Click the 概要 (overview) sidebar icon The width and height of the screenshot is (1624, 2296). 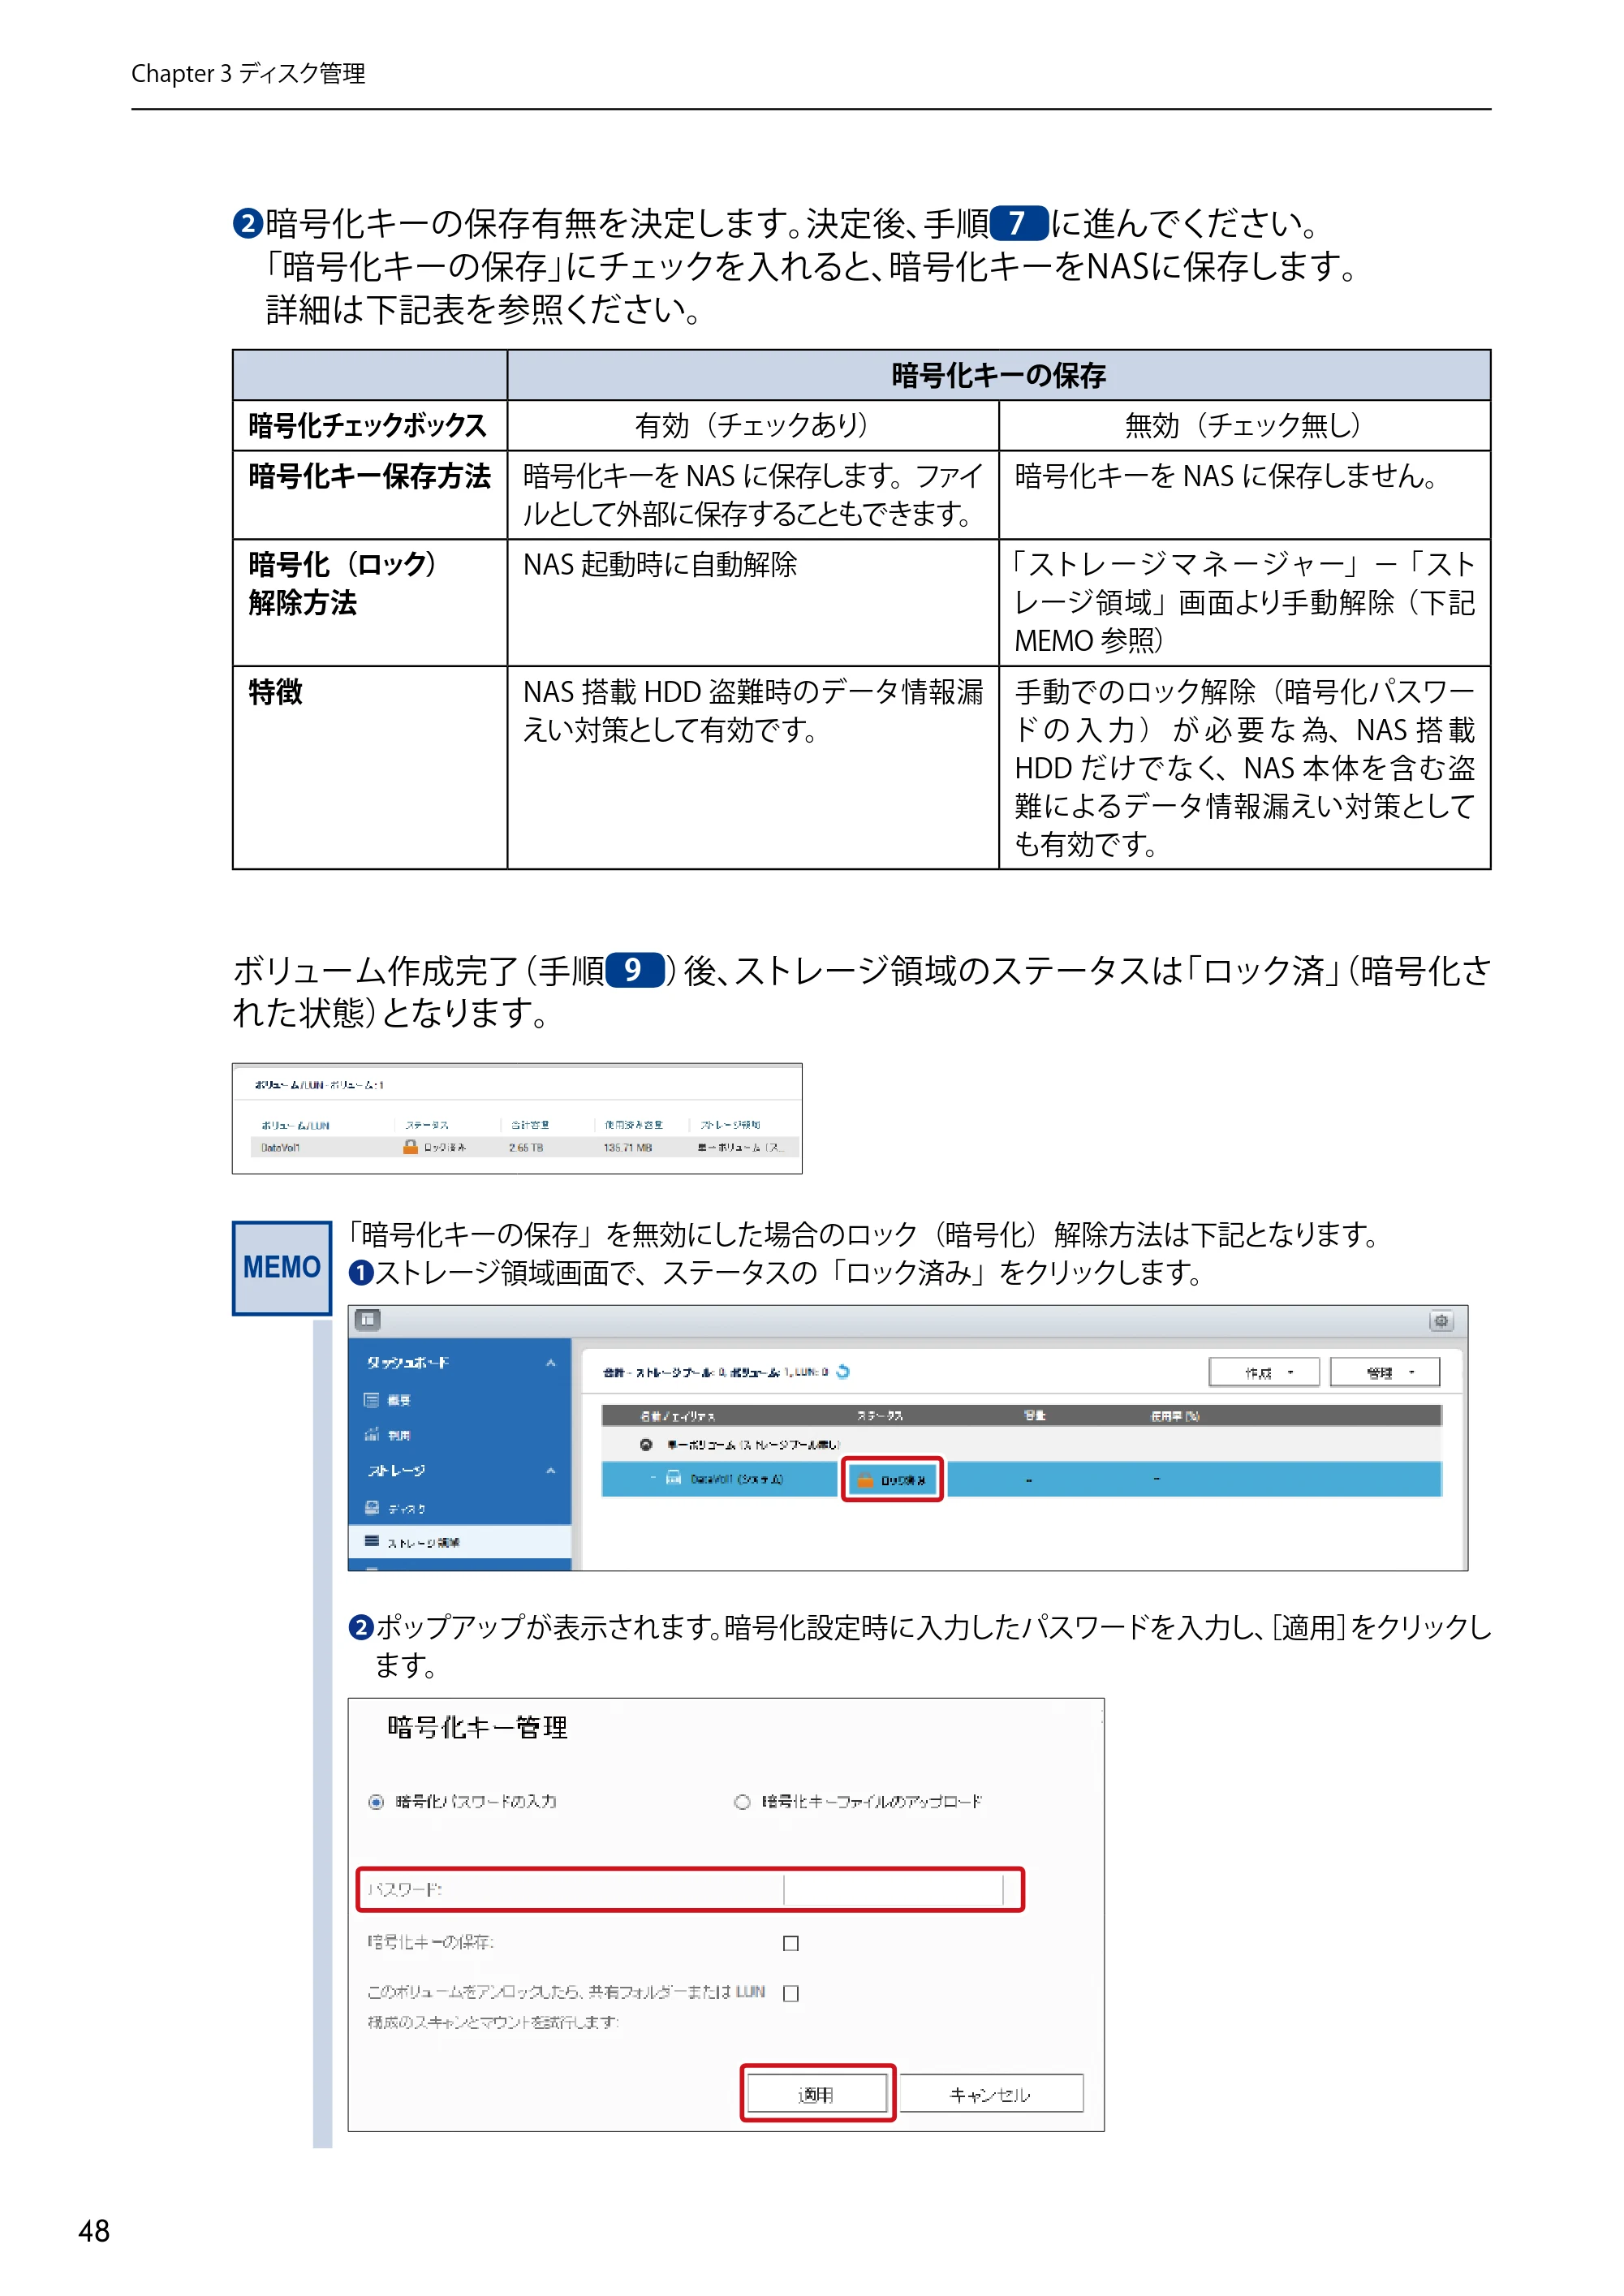tap(371, 1399)
